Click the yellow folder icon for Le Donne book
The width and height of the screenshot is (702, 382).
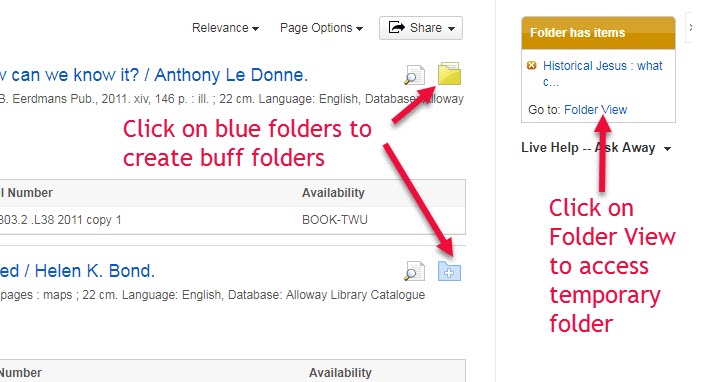coord(449,74)
